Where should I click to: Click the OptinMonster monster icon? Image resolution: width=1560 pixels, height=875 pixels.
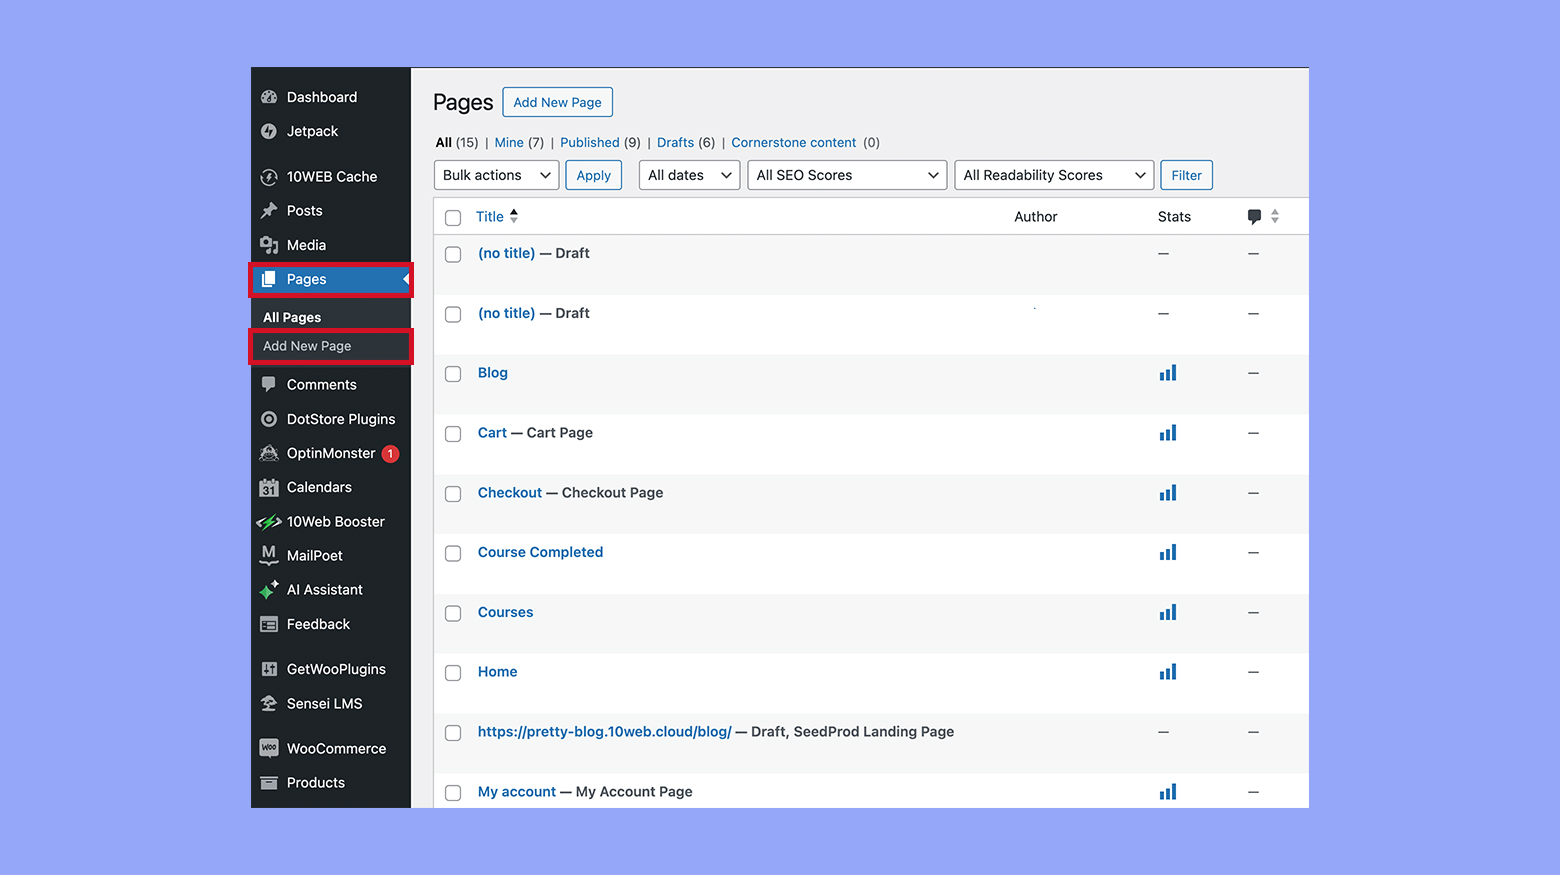pyautogui.click(x=269, y=453)
